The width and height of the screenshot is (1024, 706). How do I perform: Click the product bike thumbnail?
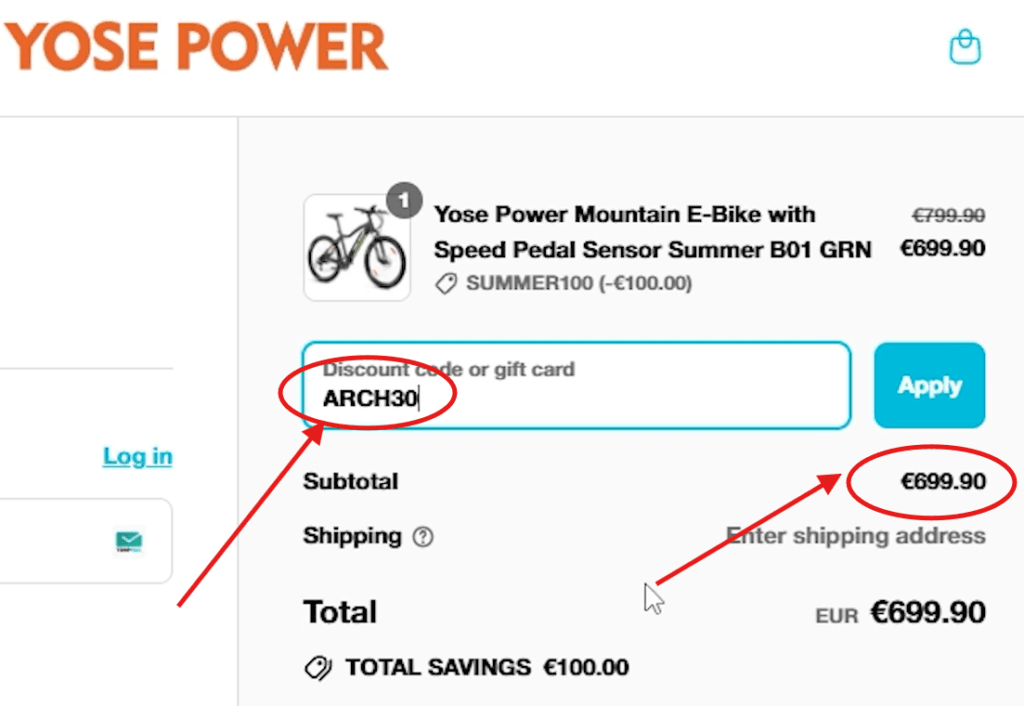pos(357,245)
